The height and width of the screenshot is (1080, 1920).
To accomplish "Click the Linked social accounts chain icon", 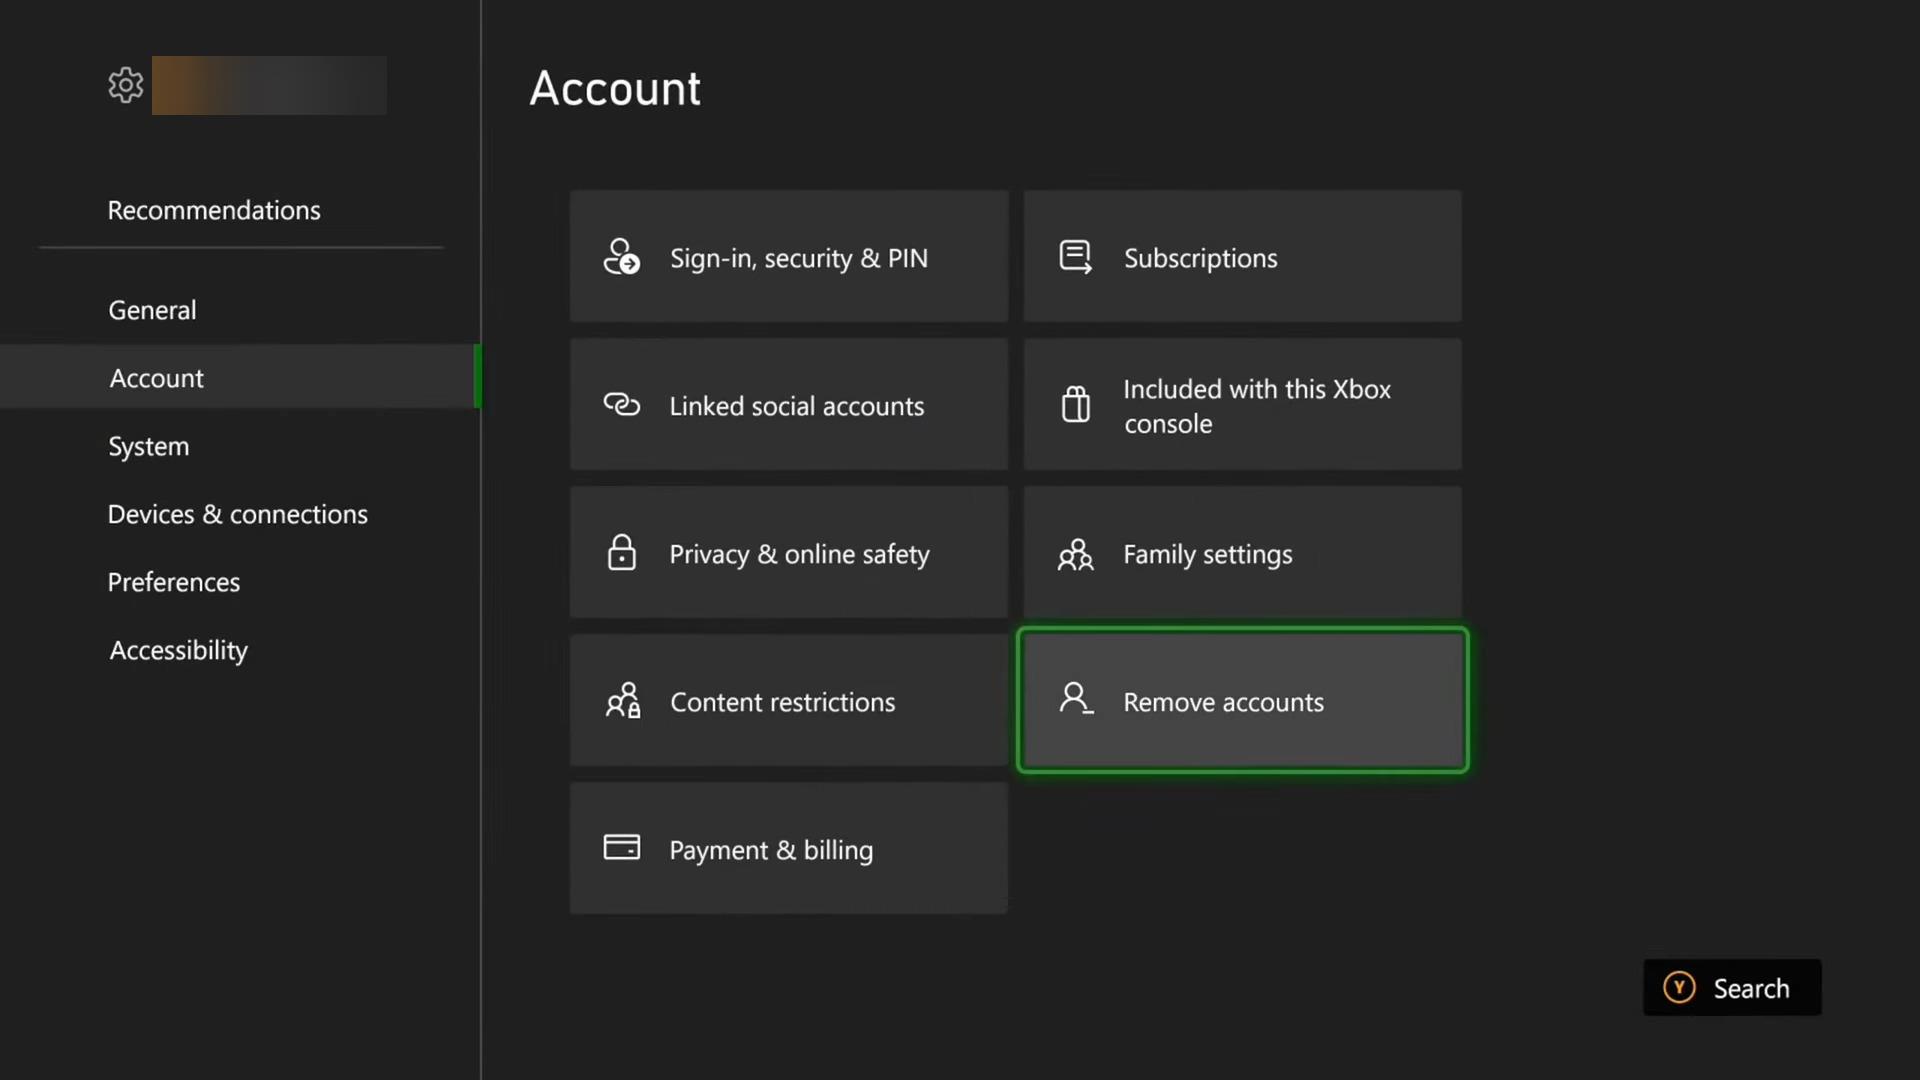I will [x=621, y=405].
